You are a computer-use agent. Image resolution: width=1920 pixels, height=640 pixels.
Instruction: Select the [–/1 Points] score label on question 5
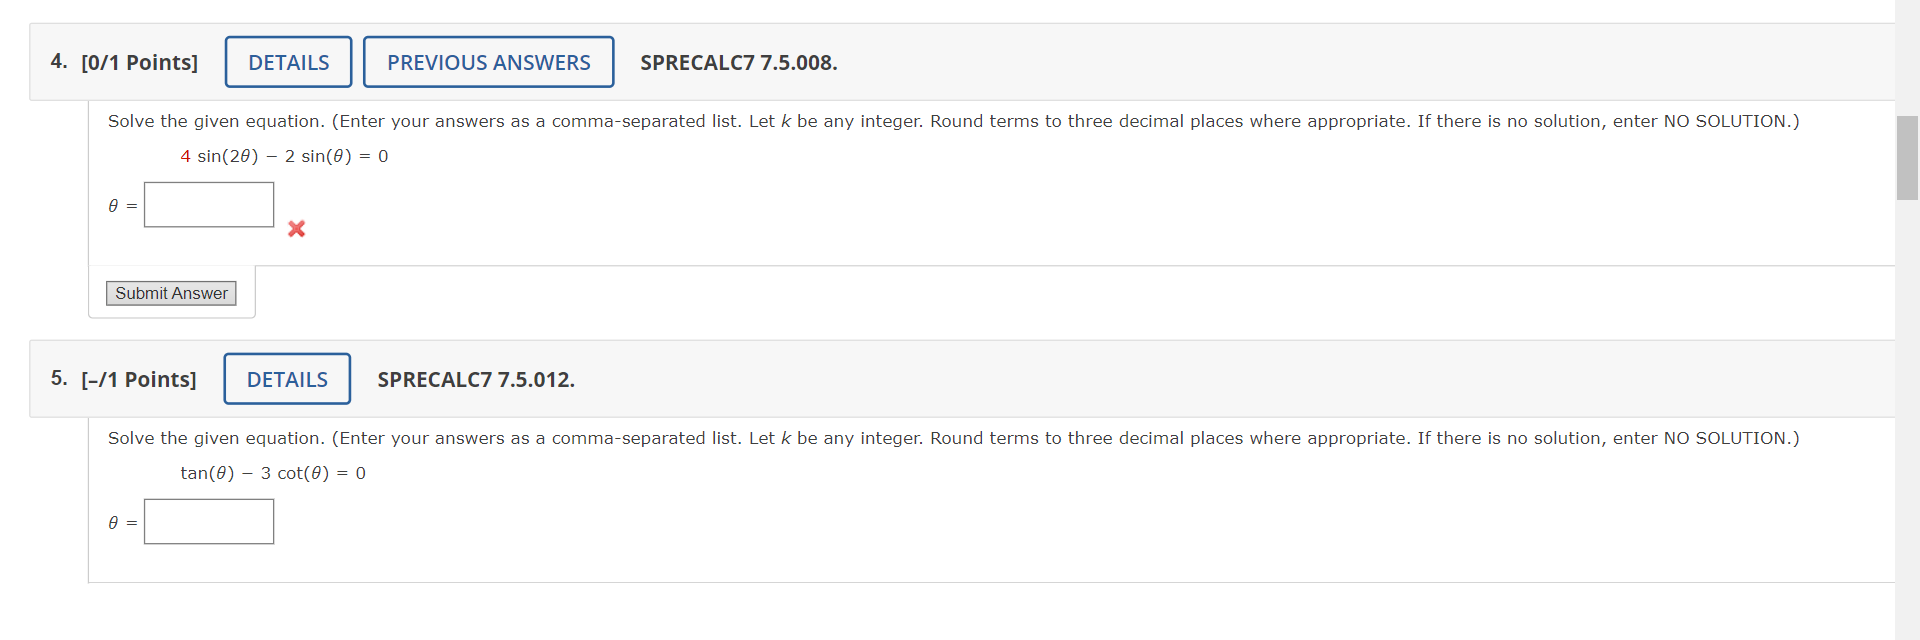pyautogui.click(x=138, y=380)
